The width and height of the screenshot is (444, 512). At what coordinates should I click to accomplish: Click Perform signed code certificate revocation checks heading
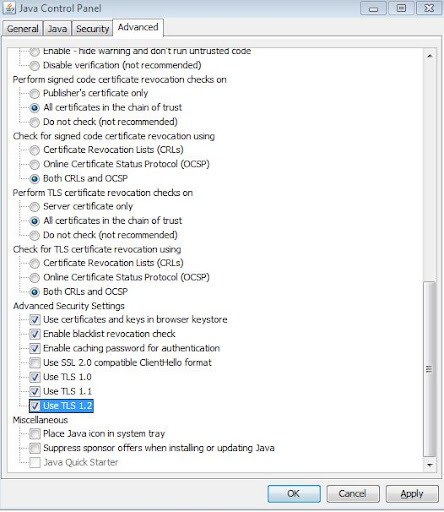pos(120,80)
